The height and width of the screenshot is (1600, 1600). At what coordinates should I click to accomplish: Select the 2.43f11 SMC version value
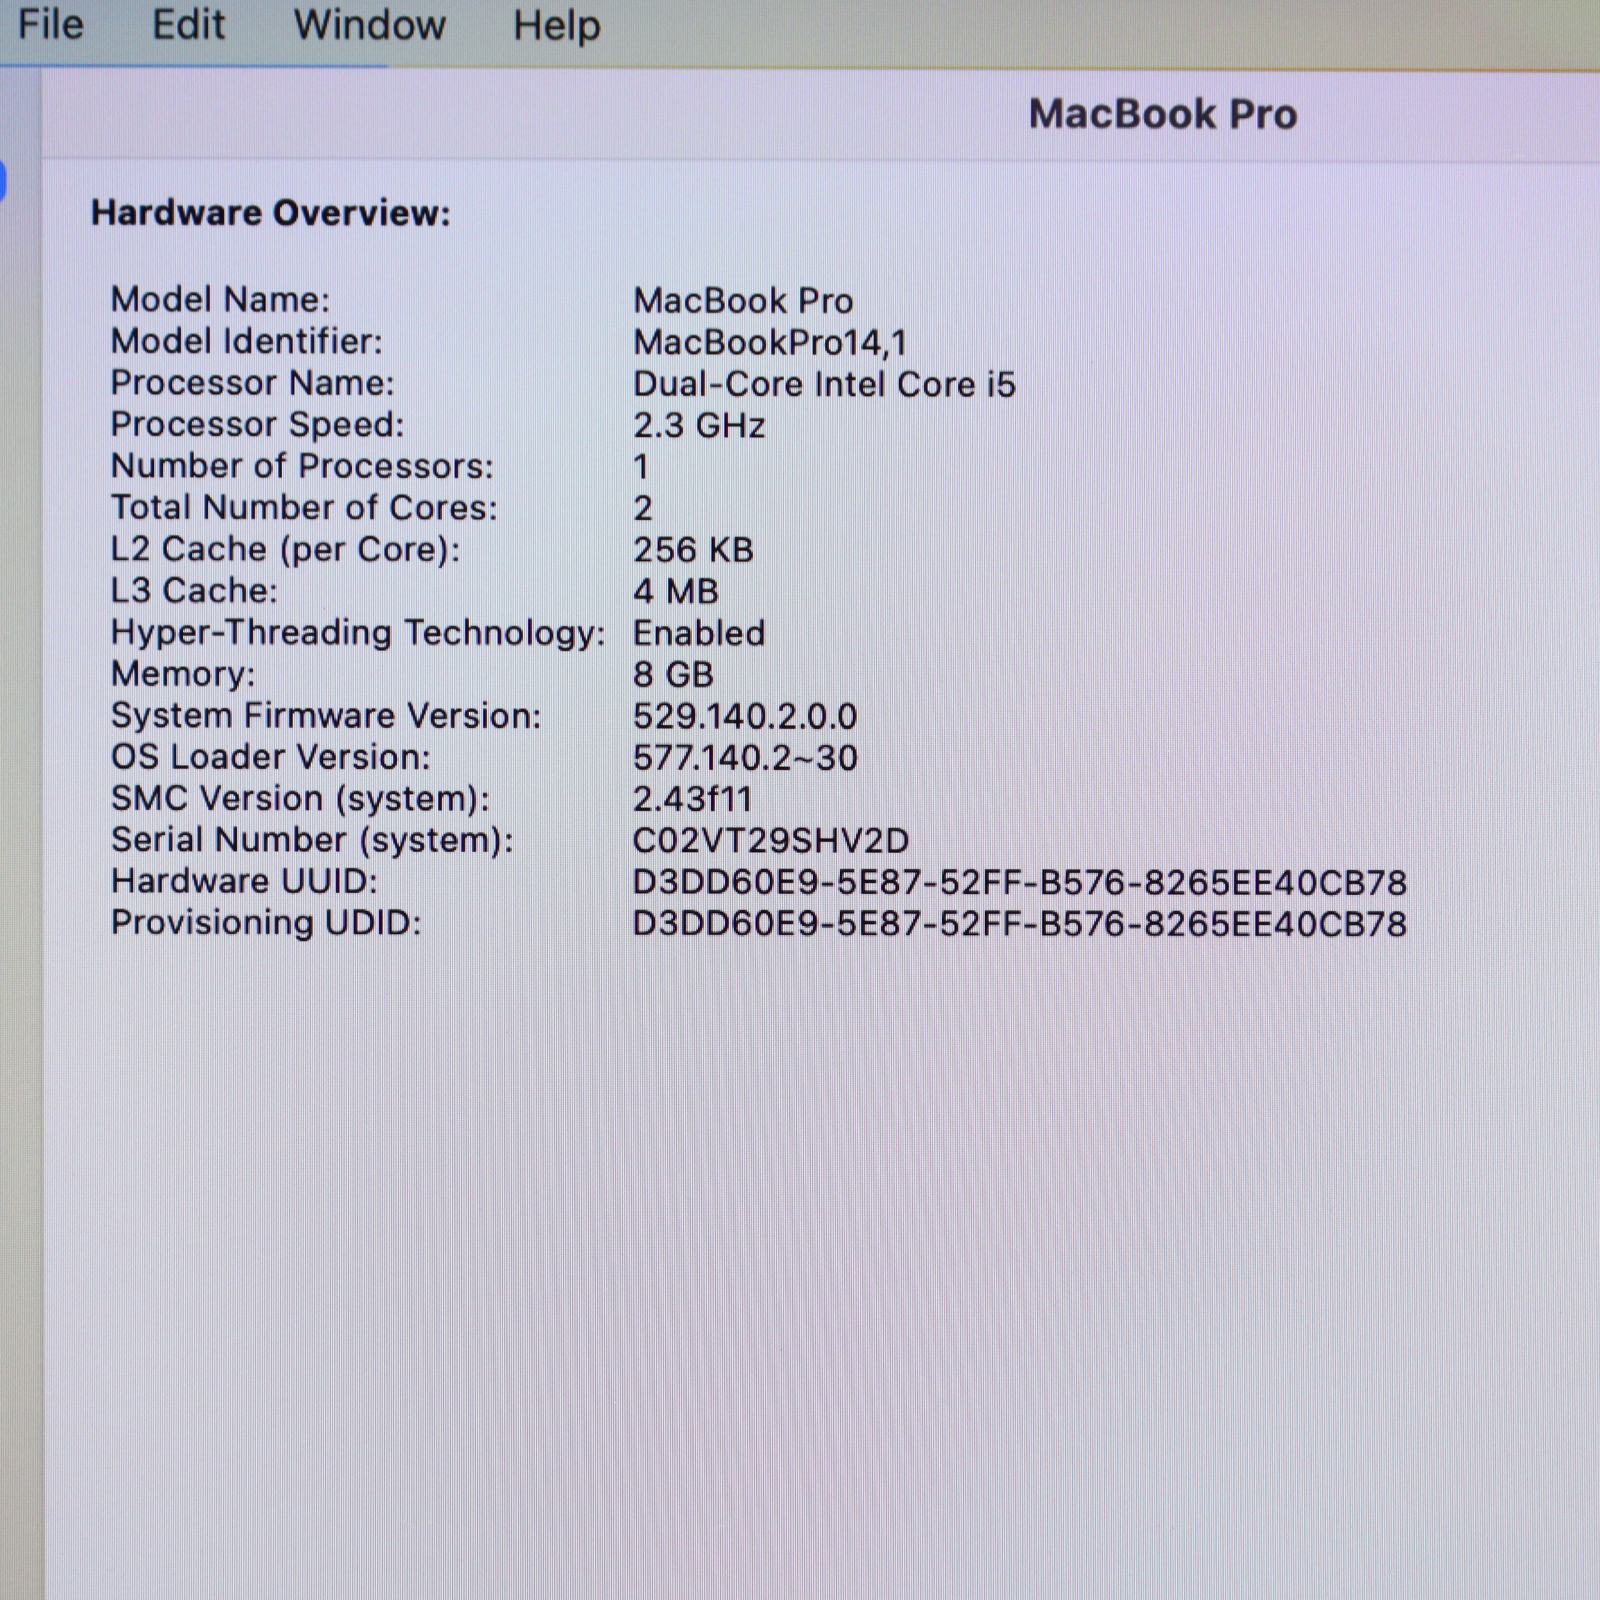[692, 800]
